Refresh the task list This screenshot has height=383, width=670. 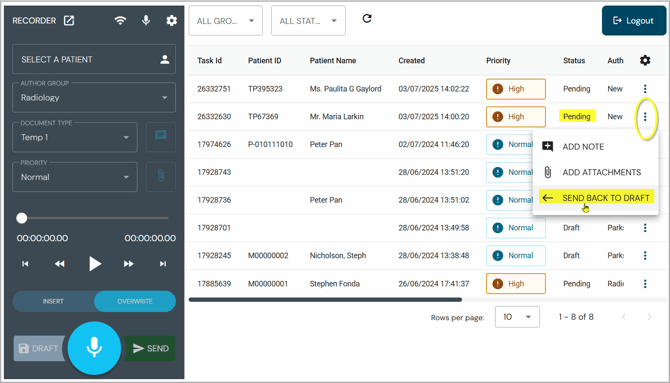pos(367,18)
